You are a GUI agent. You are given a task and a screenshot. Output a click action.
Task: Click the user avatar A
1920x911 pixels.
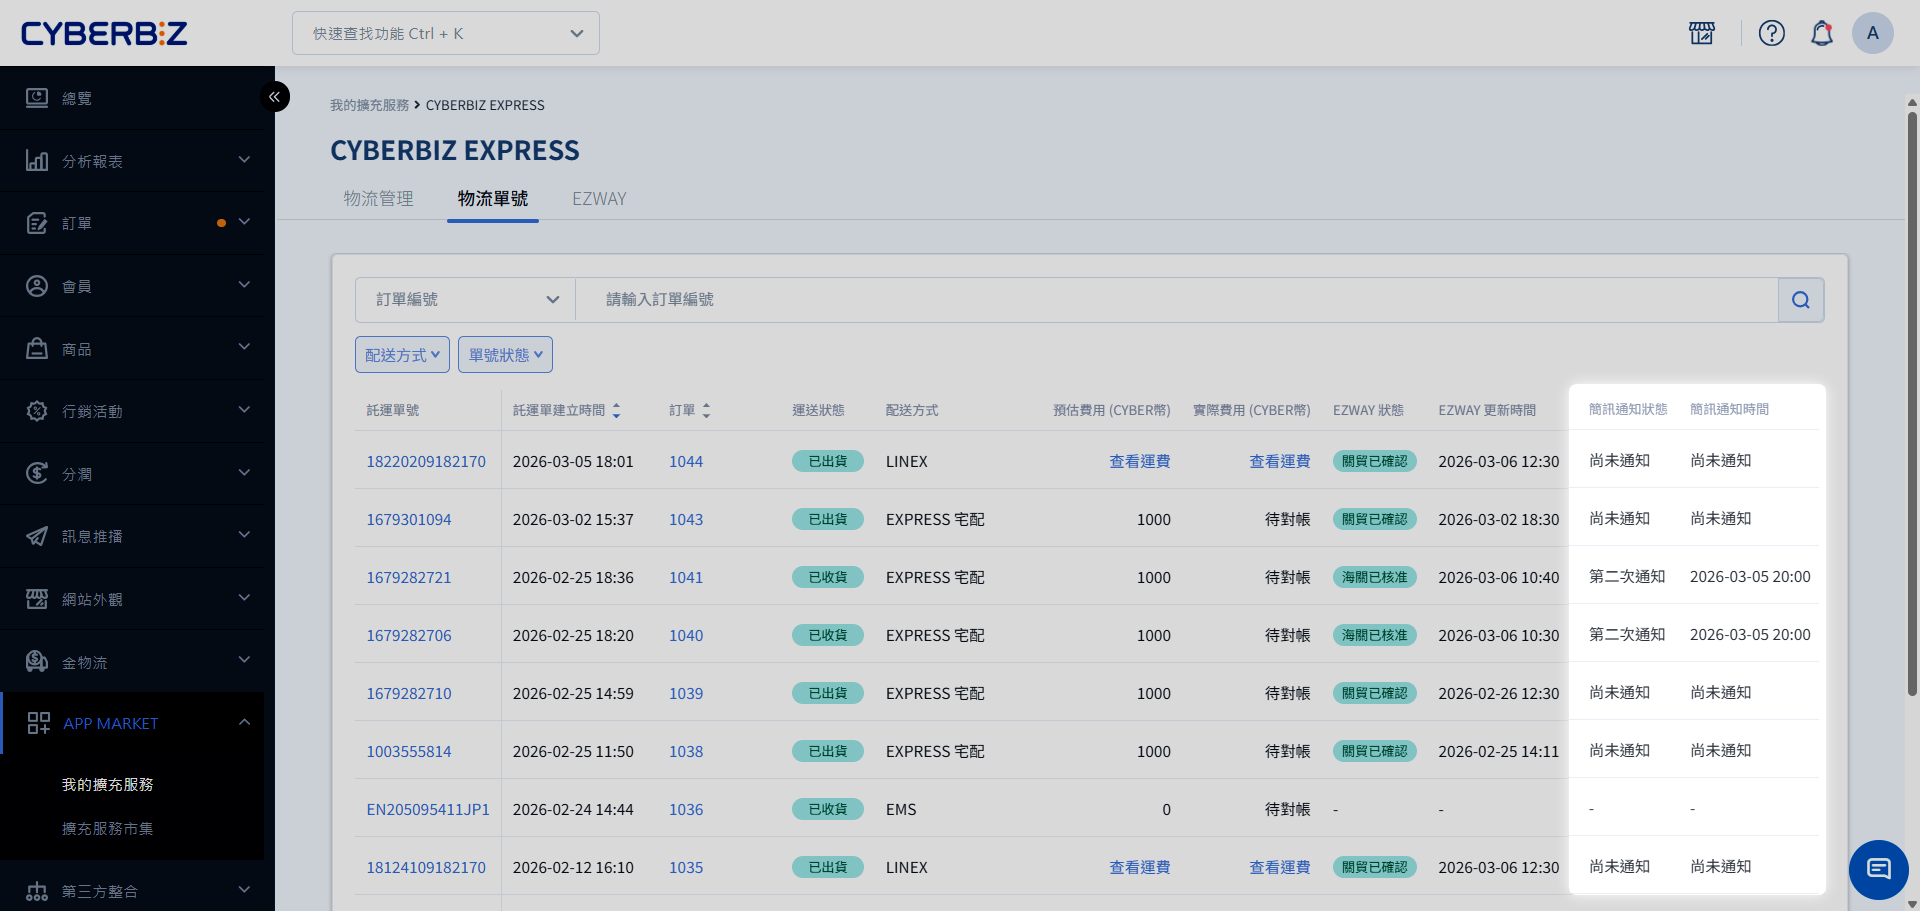click(x=1872, y=33)
